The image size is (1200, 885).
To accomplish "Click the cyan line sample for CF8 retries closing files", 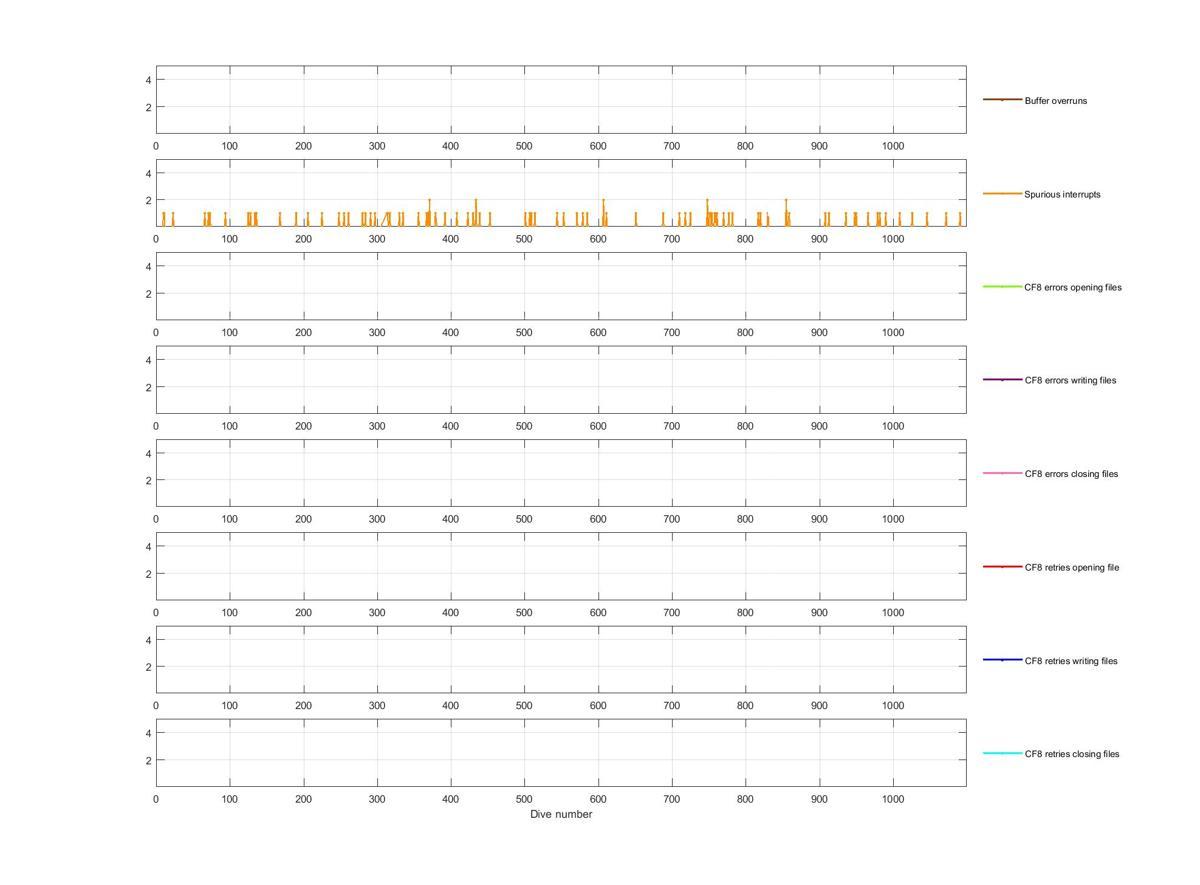I will 1002,753.
